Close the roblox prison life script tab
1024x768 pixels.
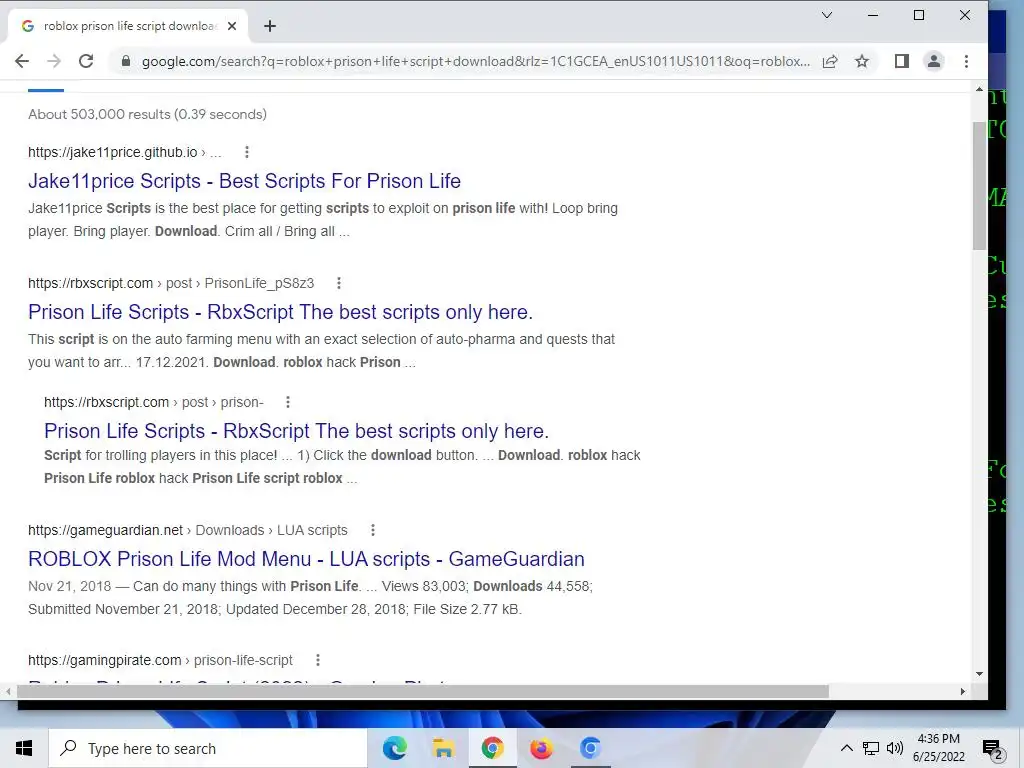click(x=232, y=26)
